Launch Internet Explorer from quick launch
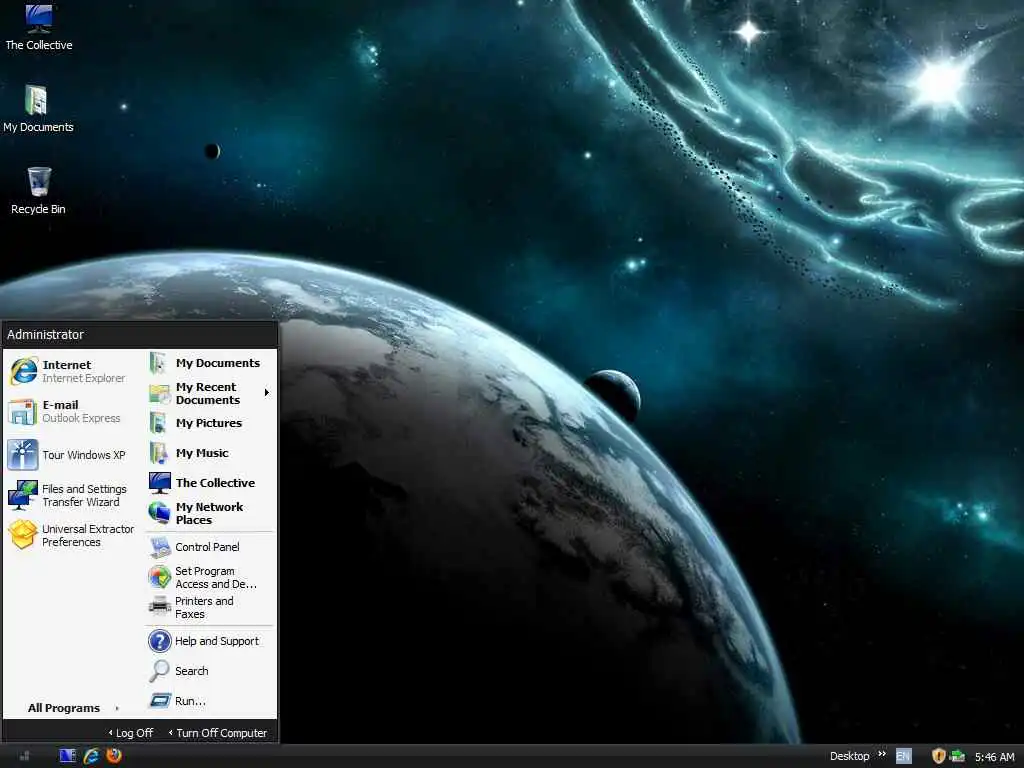This screenshot has height=768, width=1024. pos(91,756)
